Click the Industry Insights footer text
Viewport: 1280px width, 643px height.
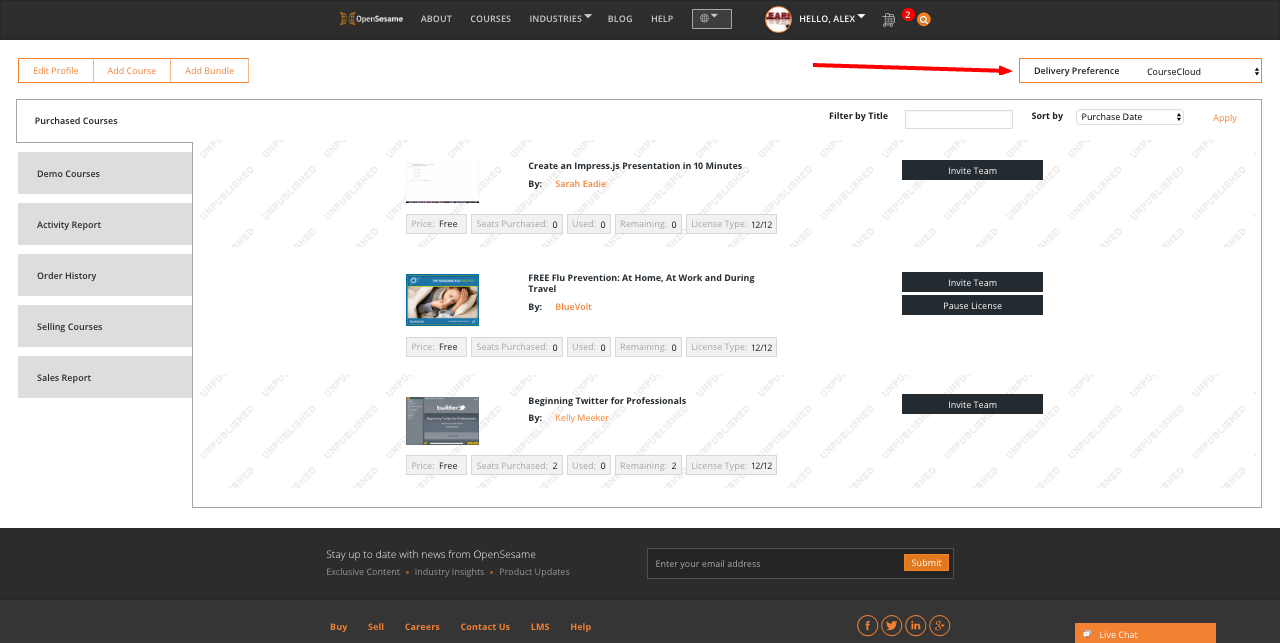click(449, 572)
